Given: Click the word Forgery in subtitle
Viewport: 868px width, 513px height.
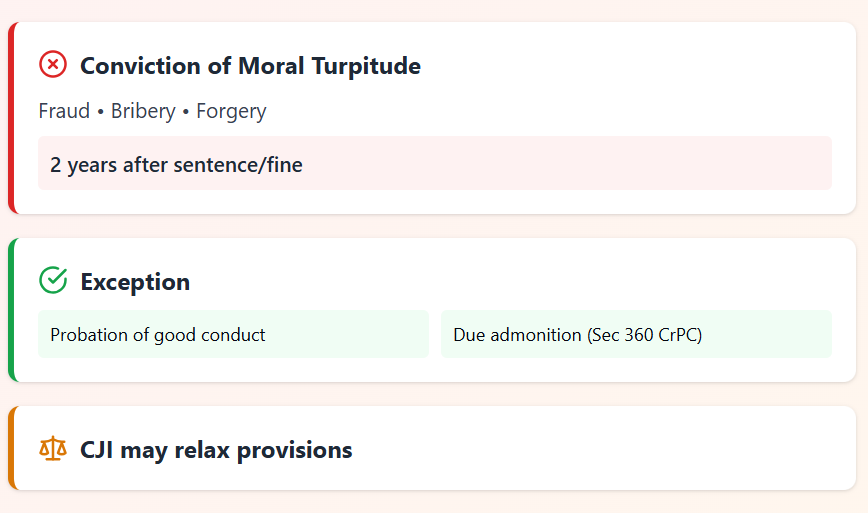Looking at the screenshot, I should click(x=231, y=111).
